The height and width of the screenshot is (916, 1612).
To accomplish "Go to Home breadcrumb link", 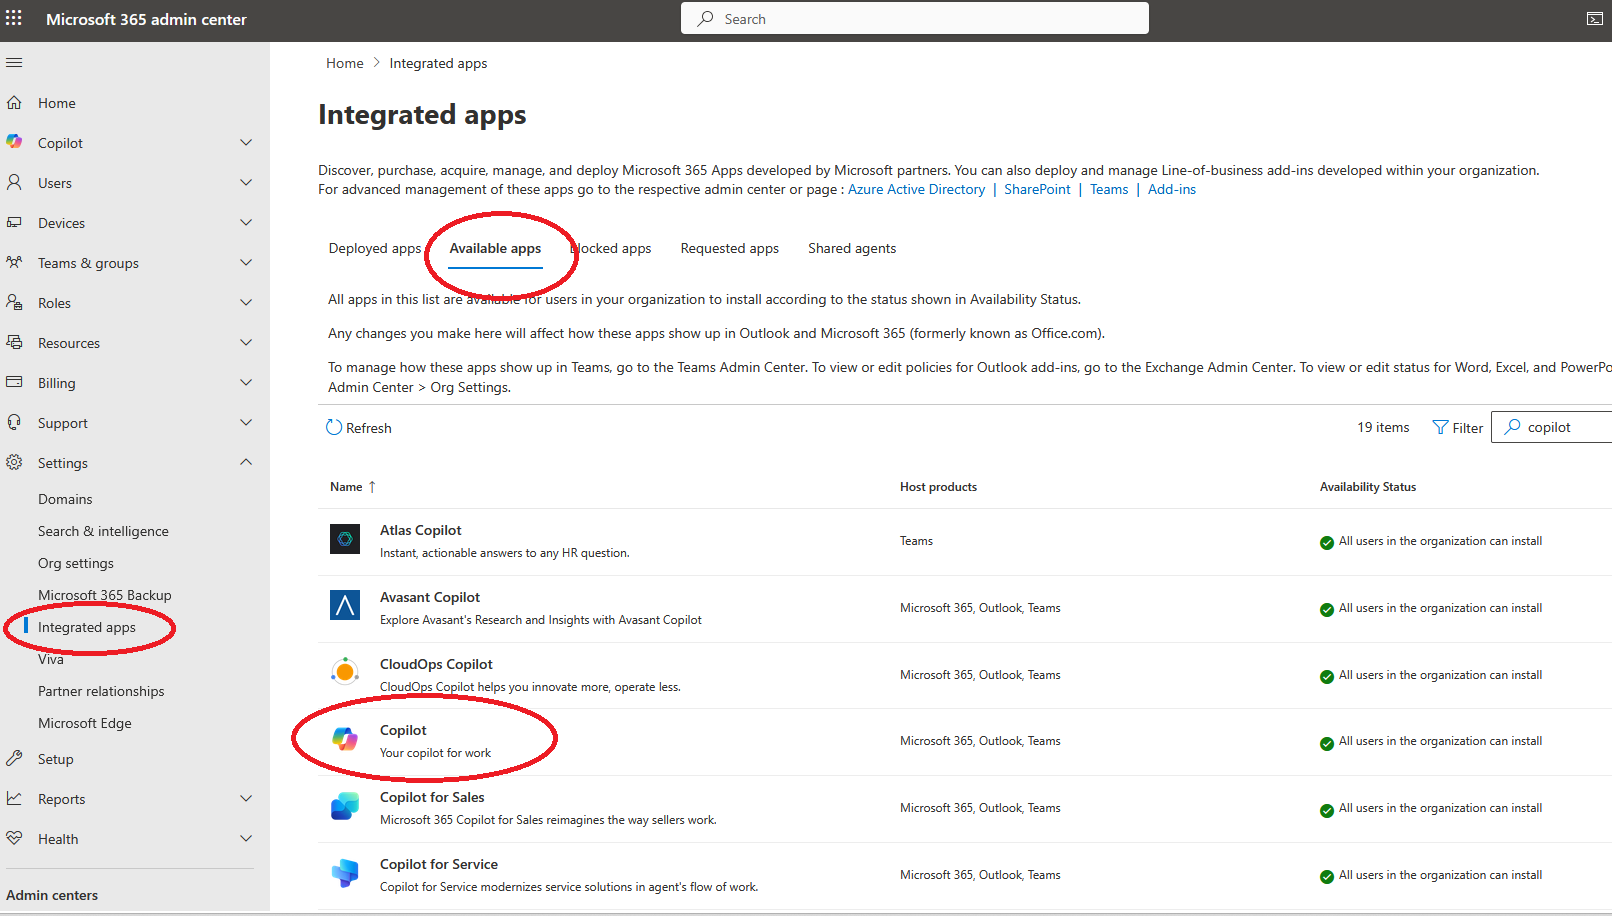I will pos(345,63).
